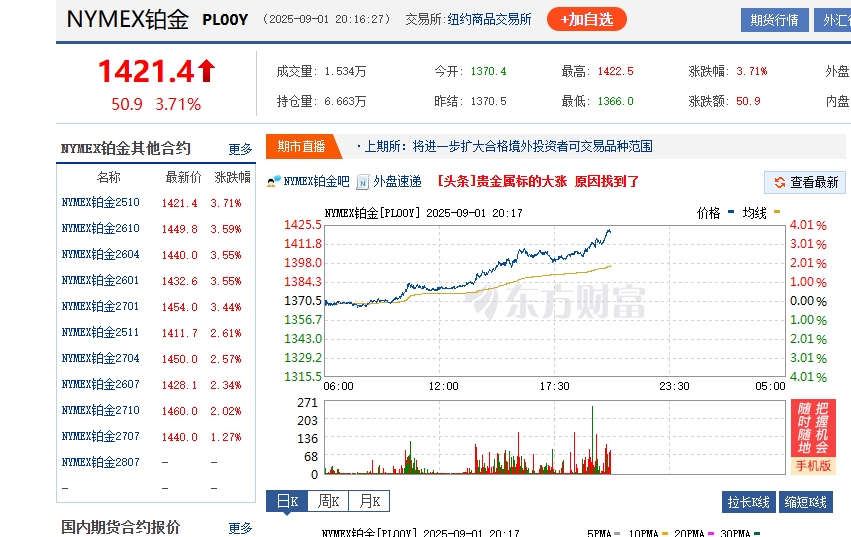The width and height of the screenshot is (851, 537).
Task: Open contract NYMEX铂金2601
Action: [x=100, y=281]
